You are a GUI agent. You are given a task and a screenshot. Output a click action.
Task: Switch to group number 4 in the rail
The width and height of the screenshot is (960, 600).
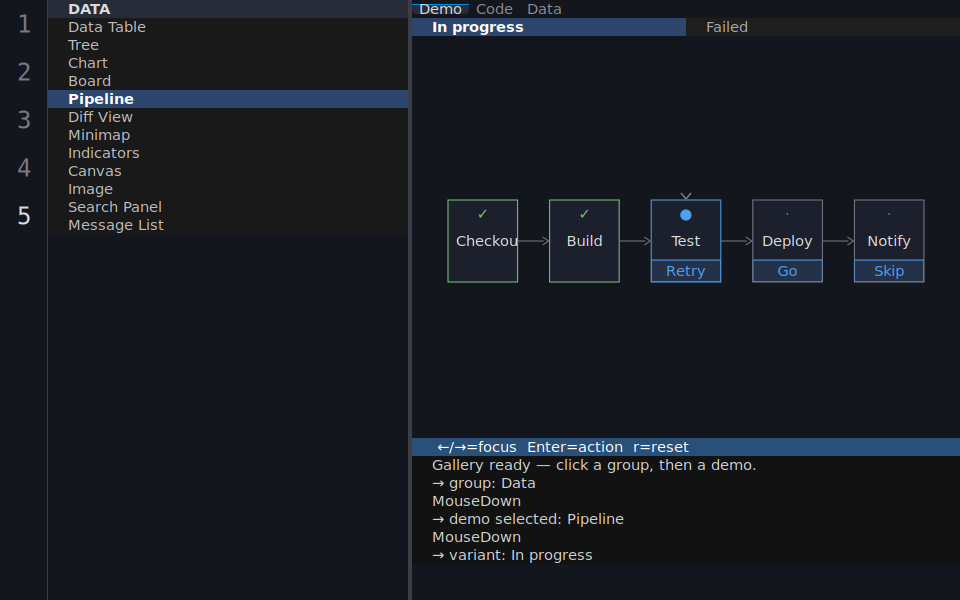(x=24, y=168)
